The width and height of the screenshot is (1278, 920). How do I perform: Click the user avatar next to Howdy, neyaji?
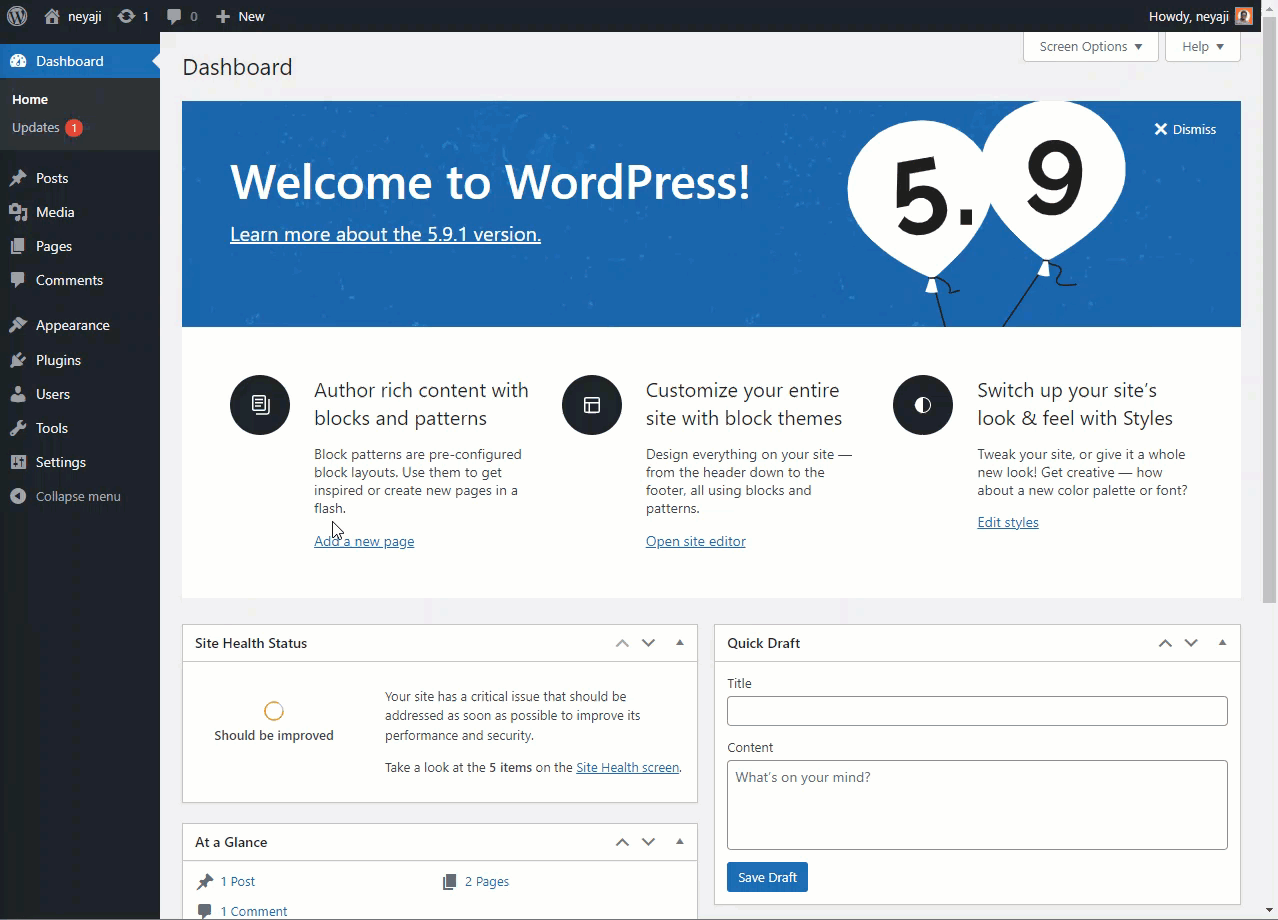point(1243,16)
